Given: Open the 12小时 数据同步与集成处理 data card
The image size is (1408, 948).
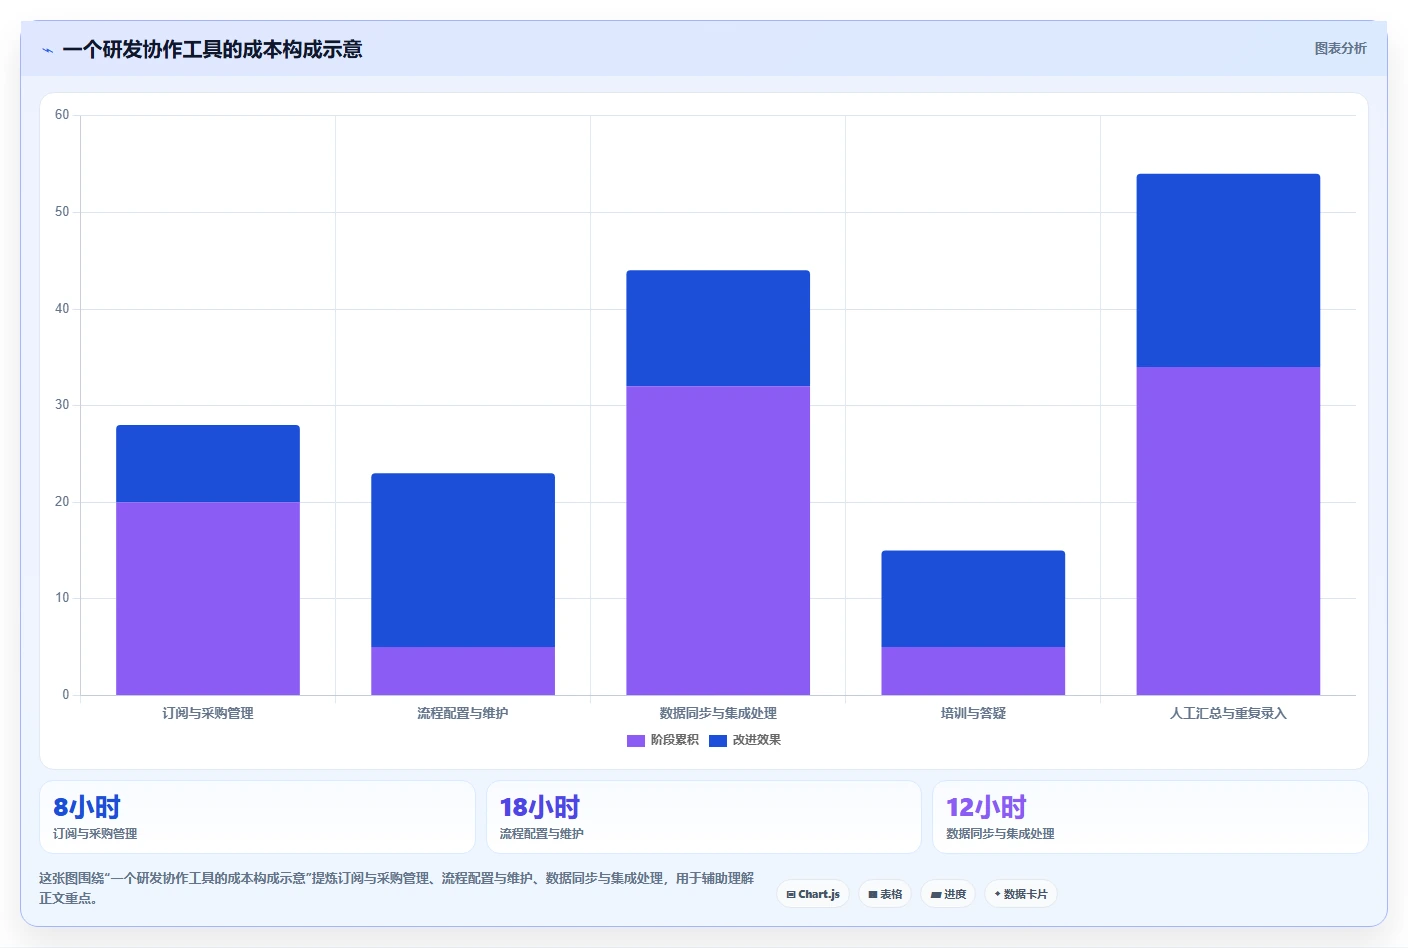Looking at the screenshot, I should [x=1150, y=817].
